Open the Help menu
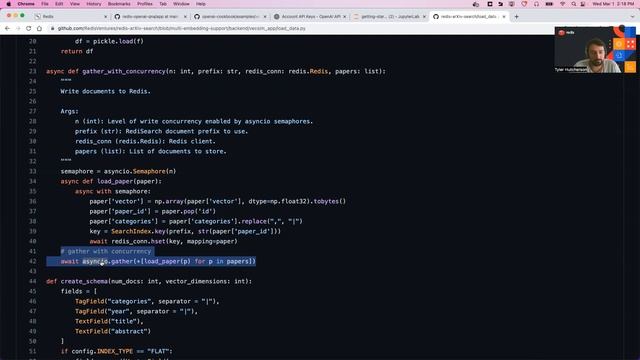 201,4
